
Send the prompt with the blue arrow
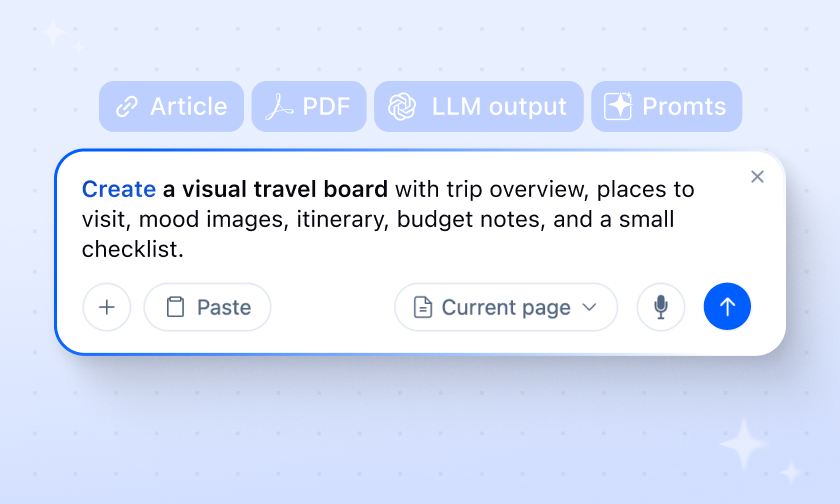727,307
